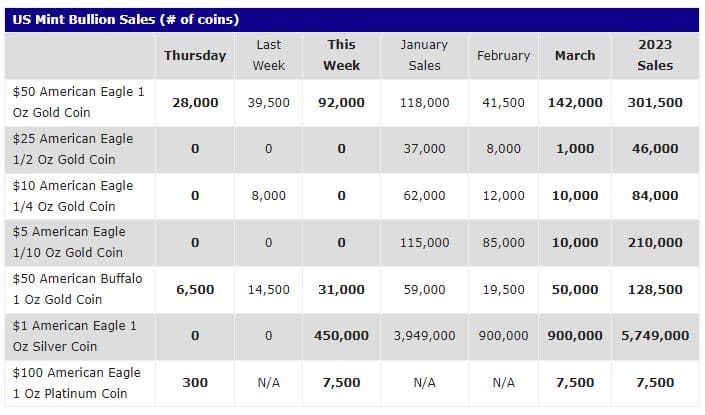Click the $10 American Eagle 1/4 Oz row label

tap(73, 196)
